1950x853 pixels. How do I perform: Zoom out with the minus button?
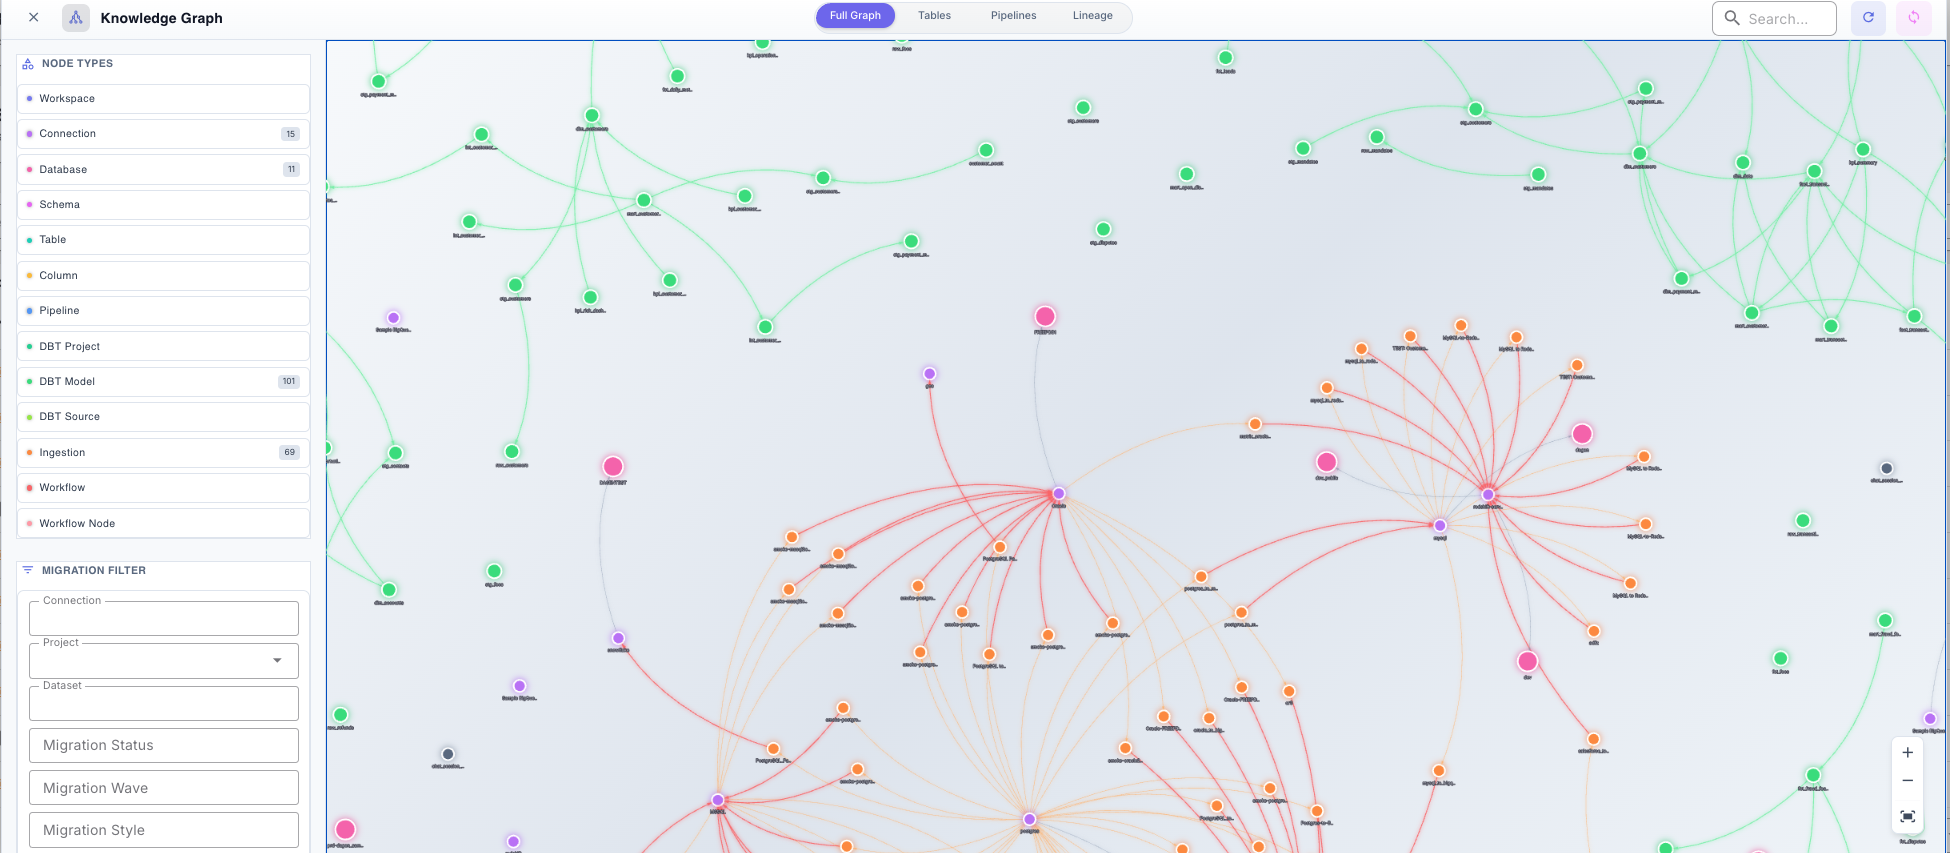coord(1907,781)
